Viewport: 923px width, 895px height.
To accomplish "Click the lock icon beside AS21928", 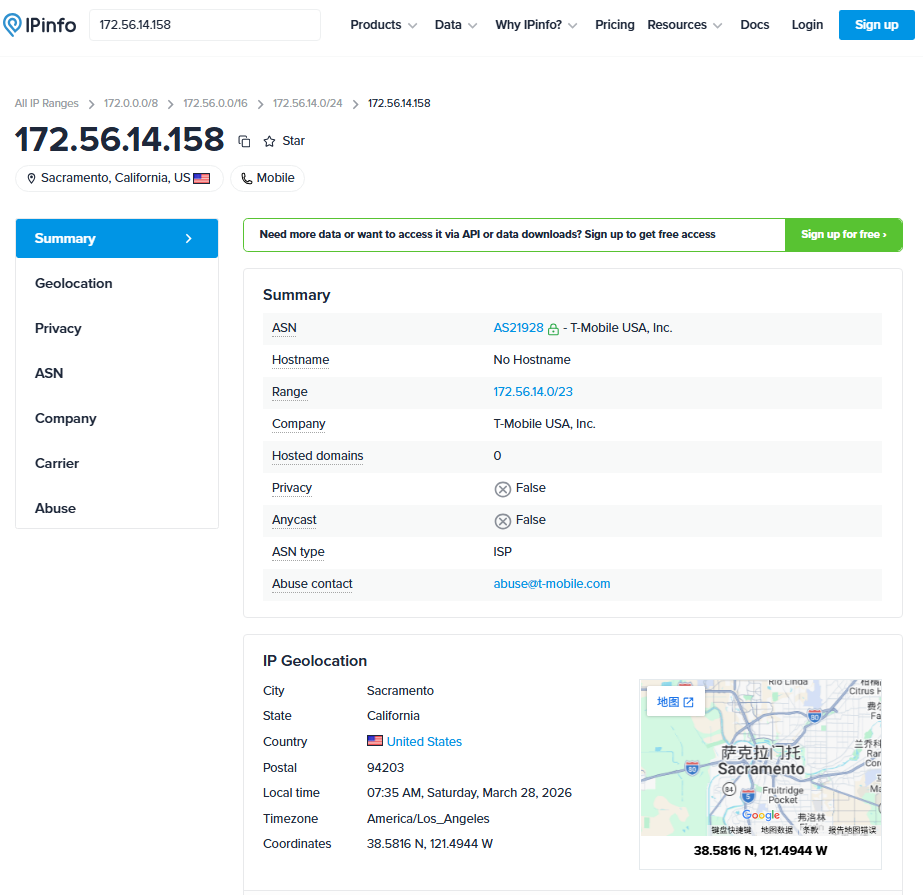I will (553, 329).
